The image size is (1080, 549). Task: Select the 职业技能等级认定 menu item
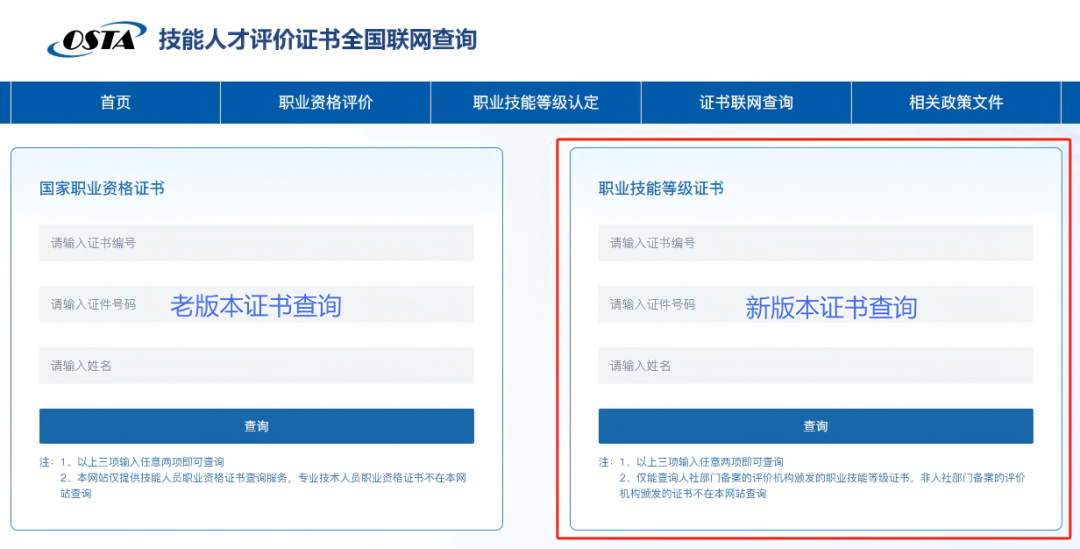pyautogui.click(x=536, y=102)
